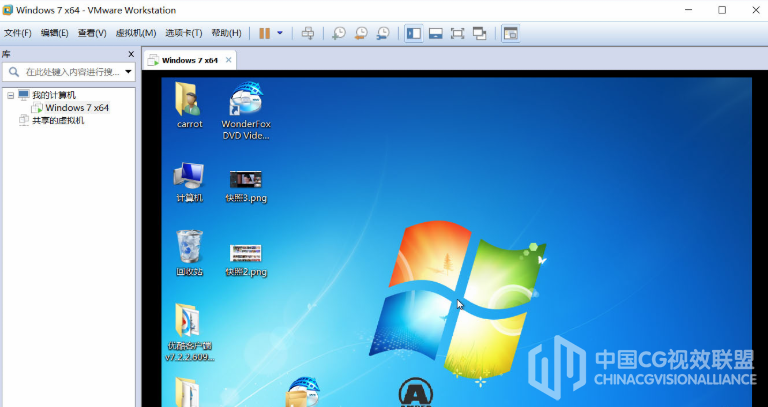Open the library search dropdown arrow
This screenshot has width=768, height=407.
[128, 72]
